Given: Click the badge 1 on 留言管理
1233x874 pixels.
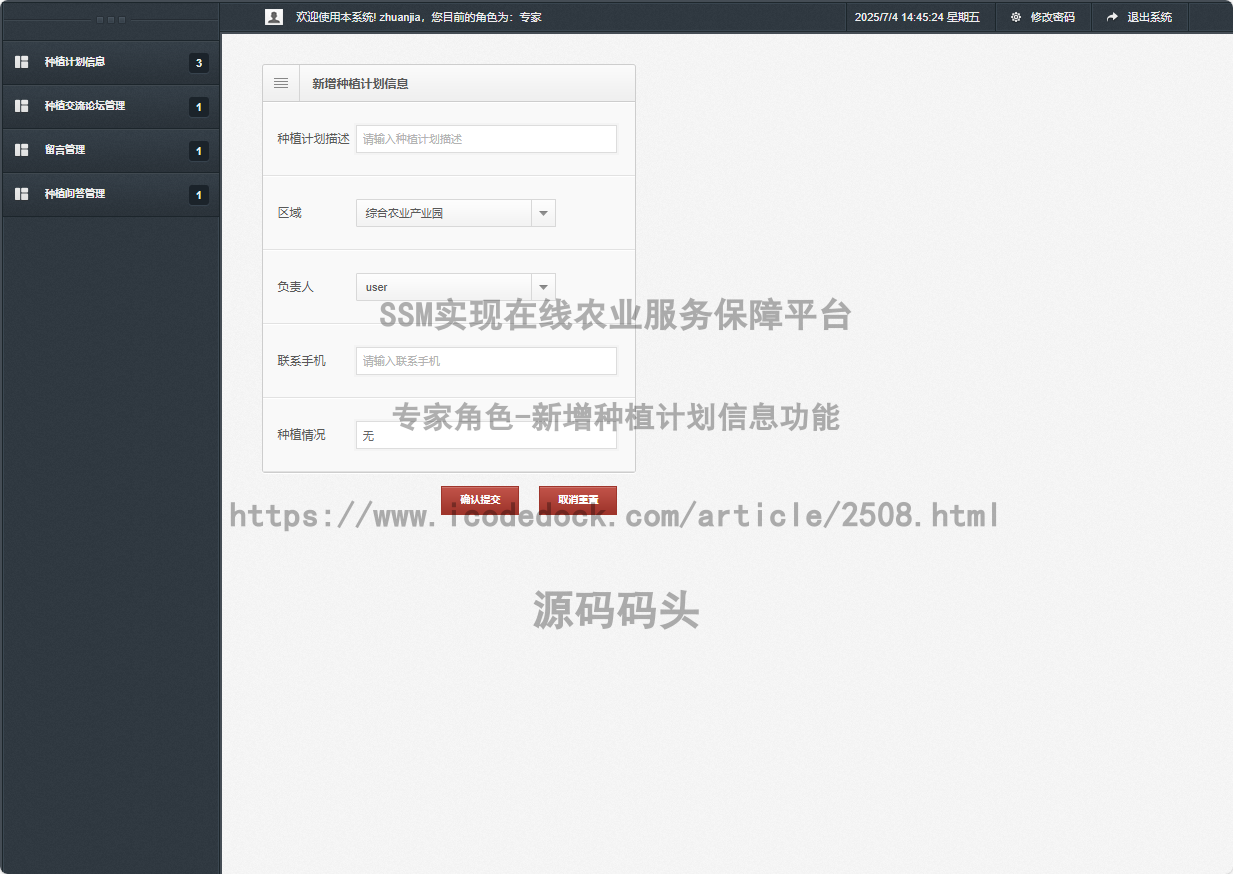Looking at the screenshot, I should [199, 151].
